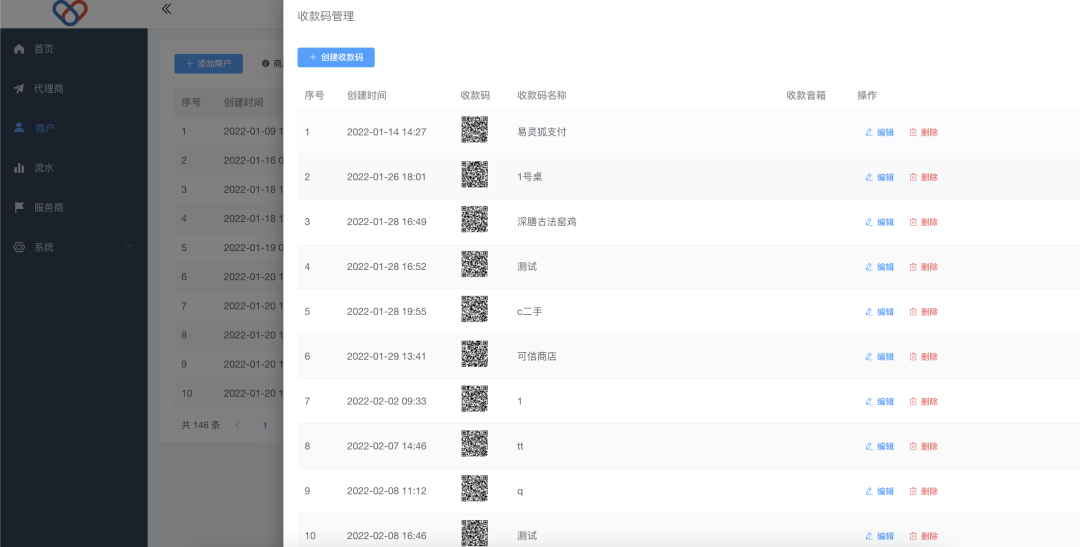This screenshot has height=547, width=1080.
Task: Click the 创建时间 header in drawer table
Action: [x=366, y=96]
